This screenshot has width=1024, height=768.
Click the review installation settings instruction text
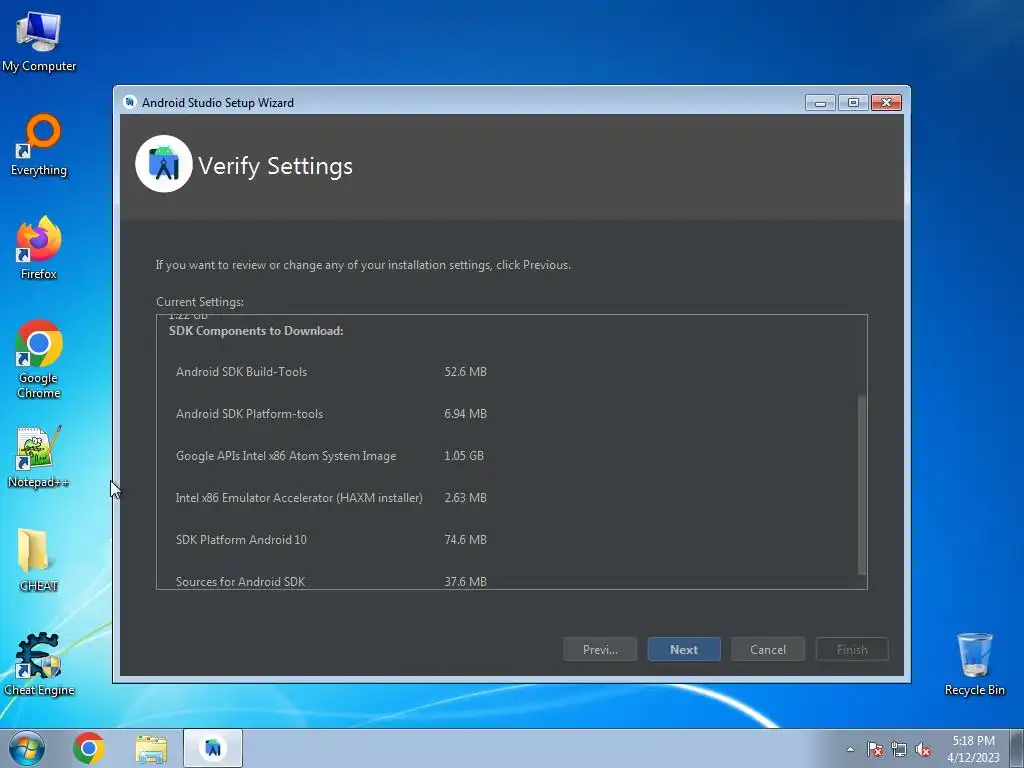(363, 265)
